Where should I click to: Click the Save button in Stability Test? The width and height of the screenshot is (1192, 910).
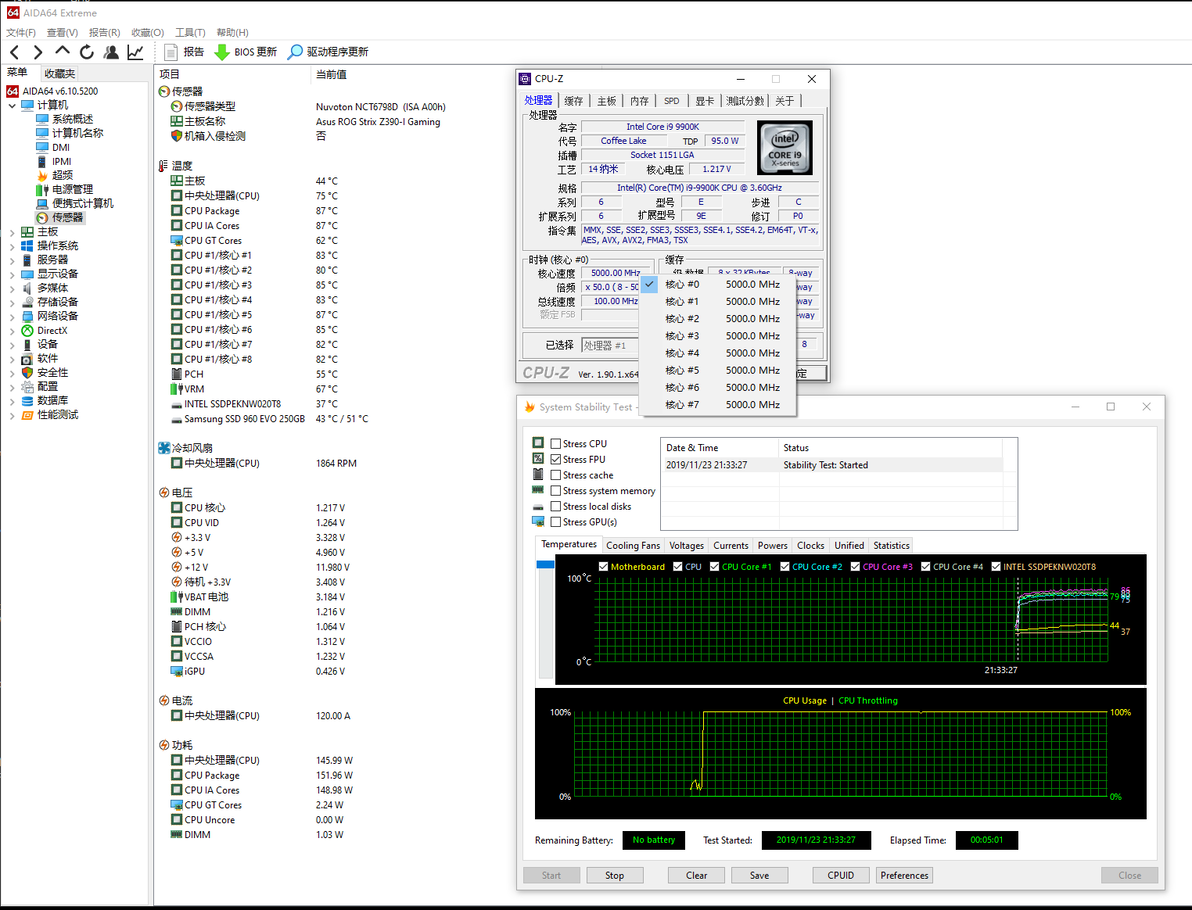click(759, 876)
